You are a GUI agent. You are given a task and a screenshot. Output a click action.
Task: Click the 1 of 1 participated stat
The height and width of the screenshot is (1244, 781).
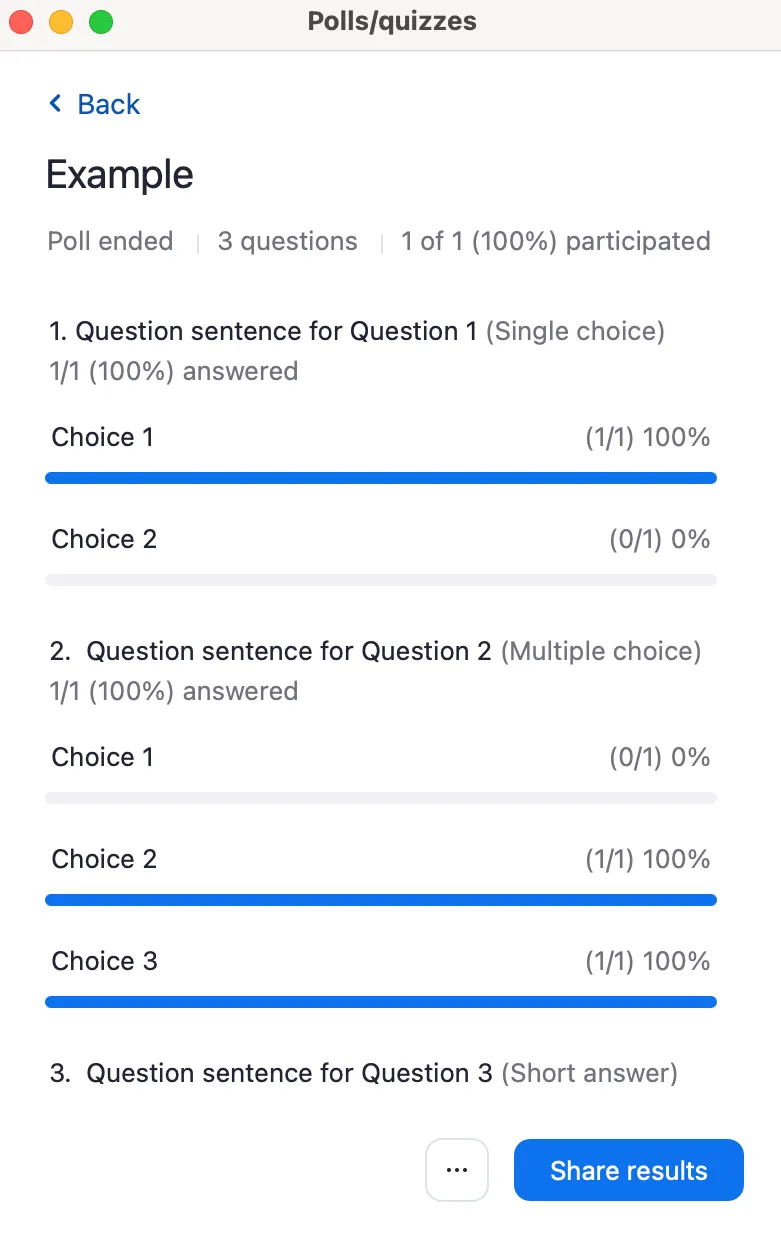coord(555,241)
